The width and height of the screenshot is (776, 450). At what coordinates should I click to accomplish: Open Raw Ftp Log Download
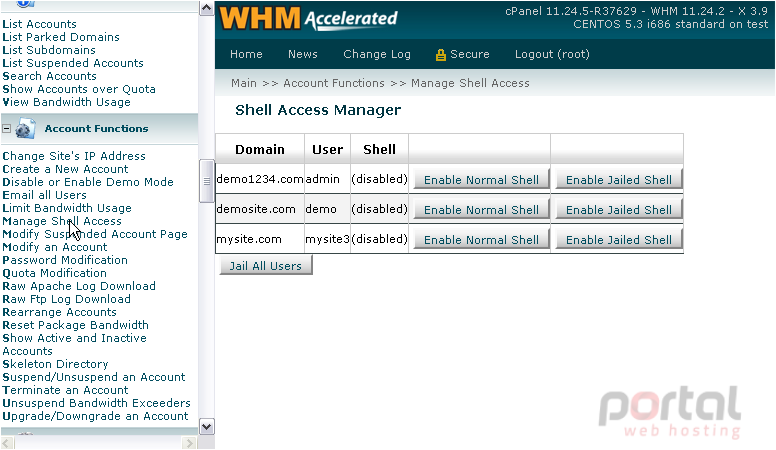coord(66,299)
